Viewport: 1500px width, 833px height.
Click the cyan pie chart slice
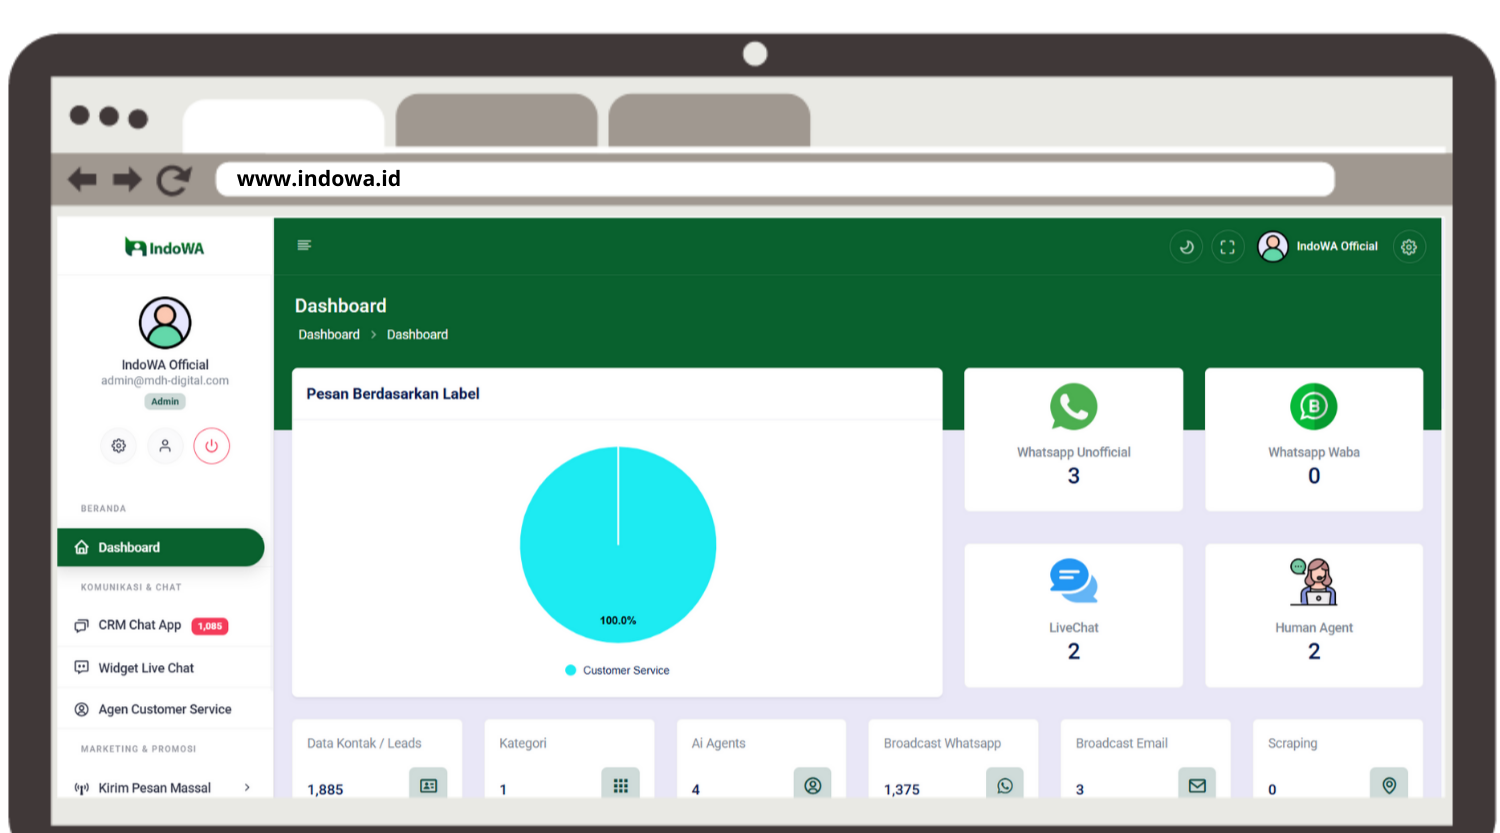[x=618, y=545]
